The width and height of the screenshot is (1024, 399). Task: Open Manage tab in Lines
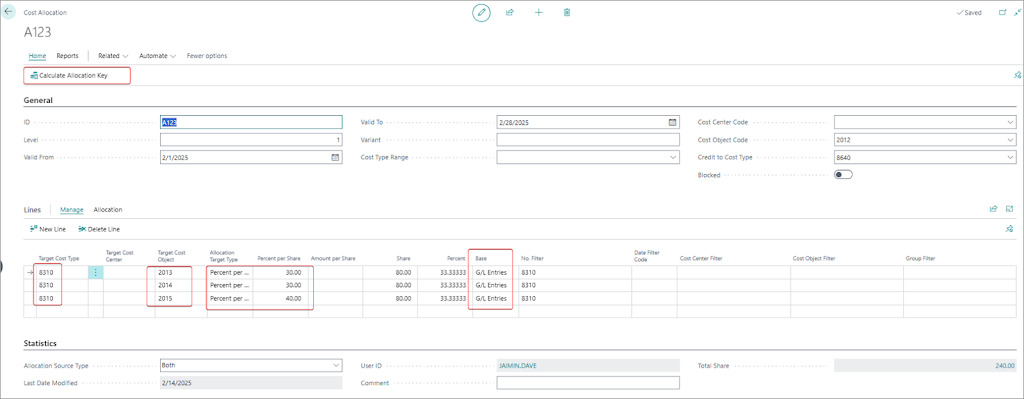(72, 210)
